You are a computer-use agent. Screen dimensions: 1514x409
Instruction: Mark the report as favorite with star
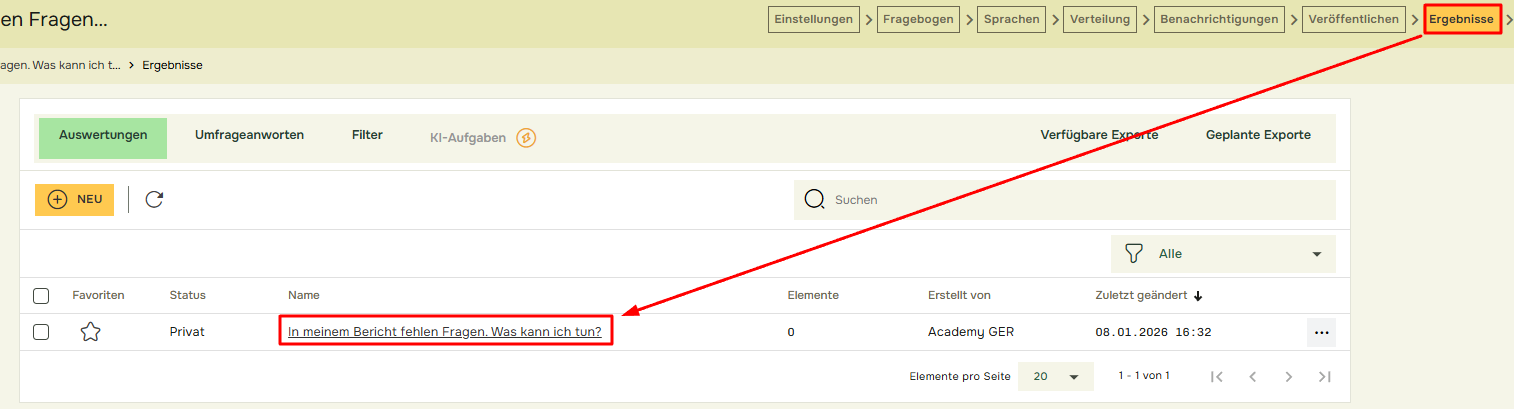pos(90,332)
